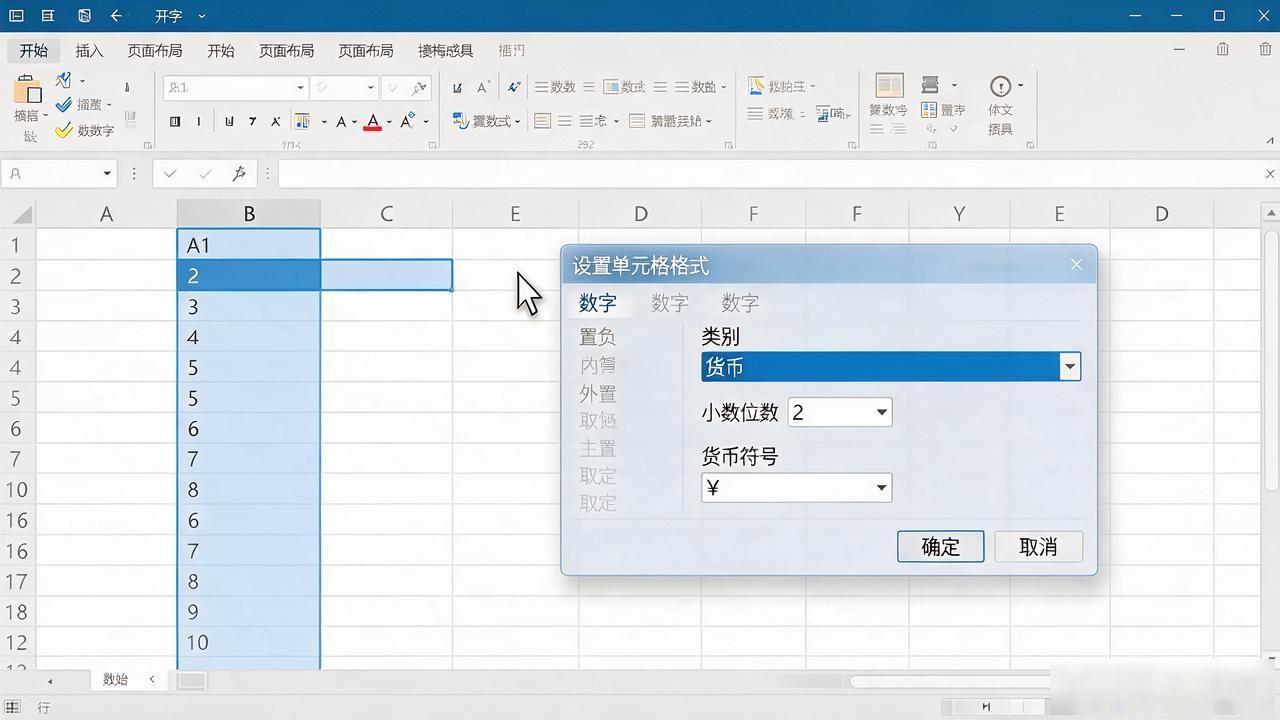This screenshot has width=1280, height=720.
Task: Expand the 类别 dropdown showing 货币
Action: point(1070,366)
